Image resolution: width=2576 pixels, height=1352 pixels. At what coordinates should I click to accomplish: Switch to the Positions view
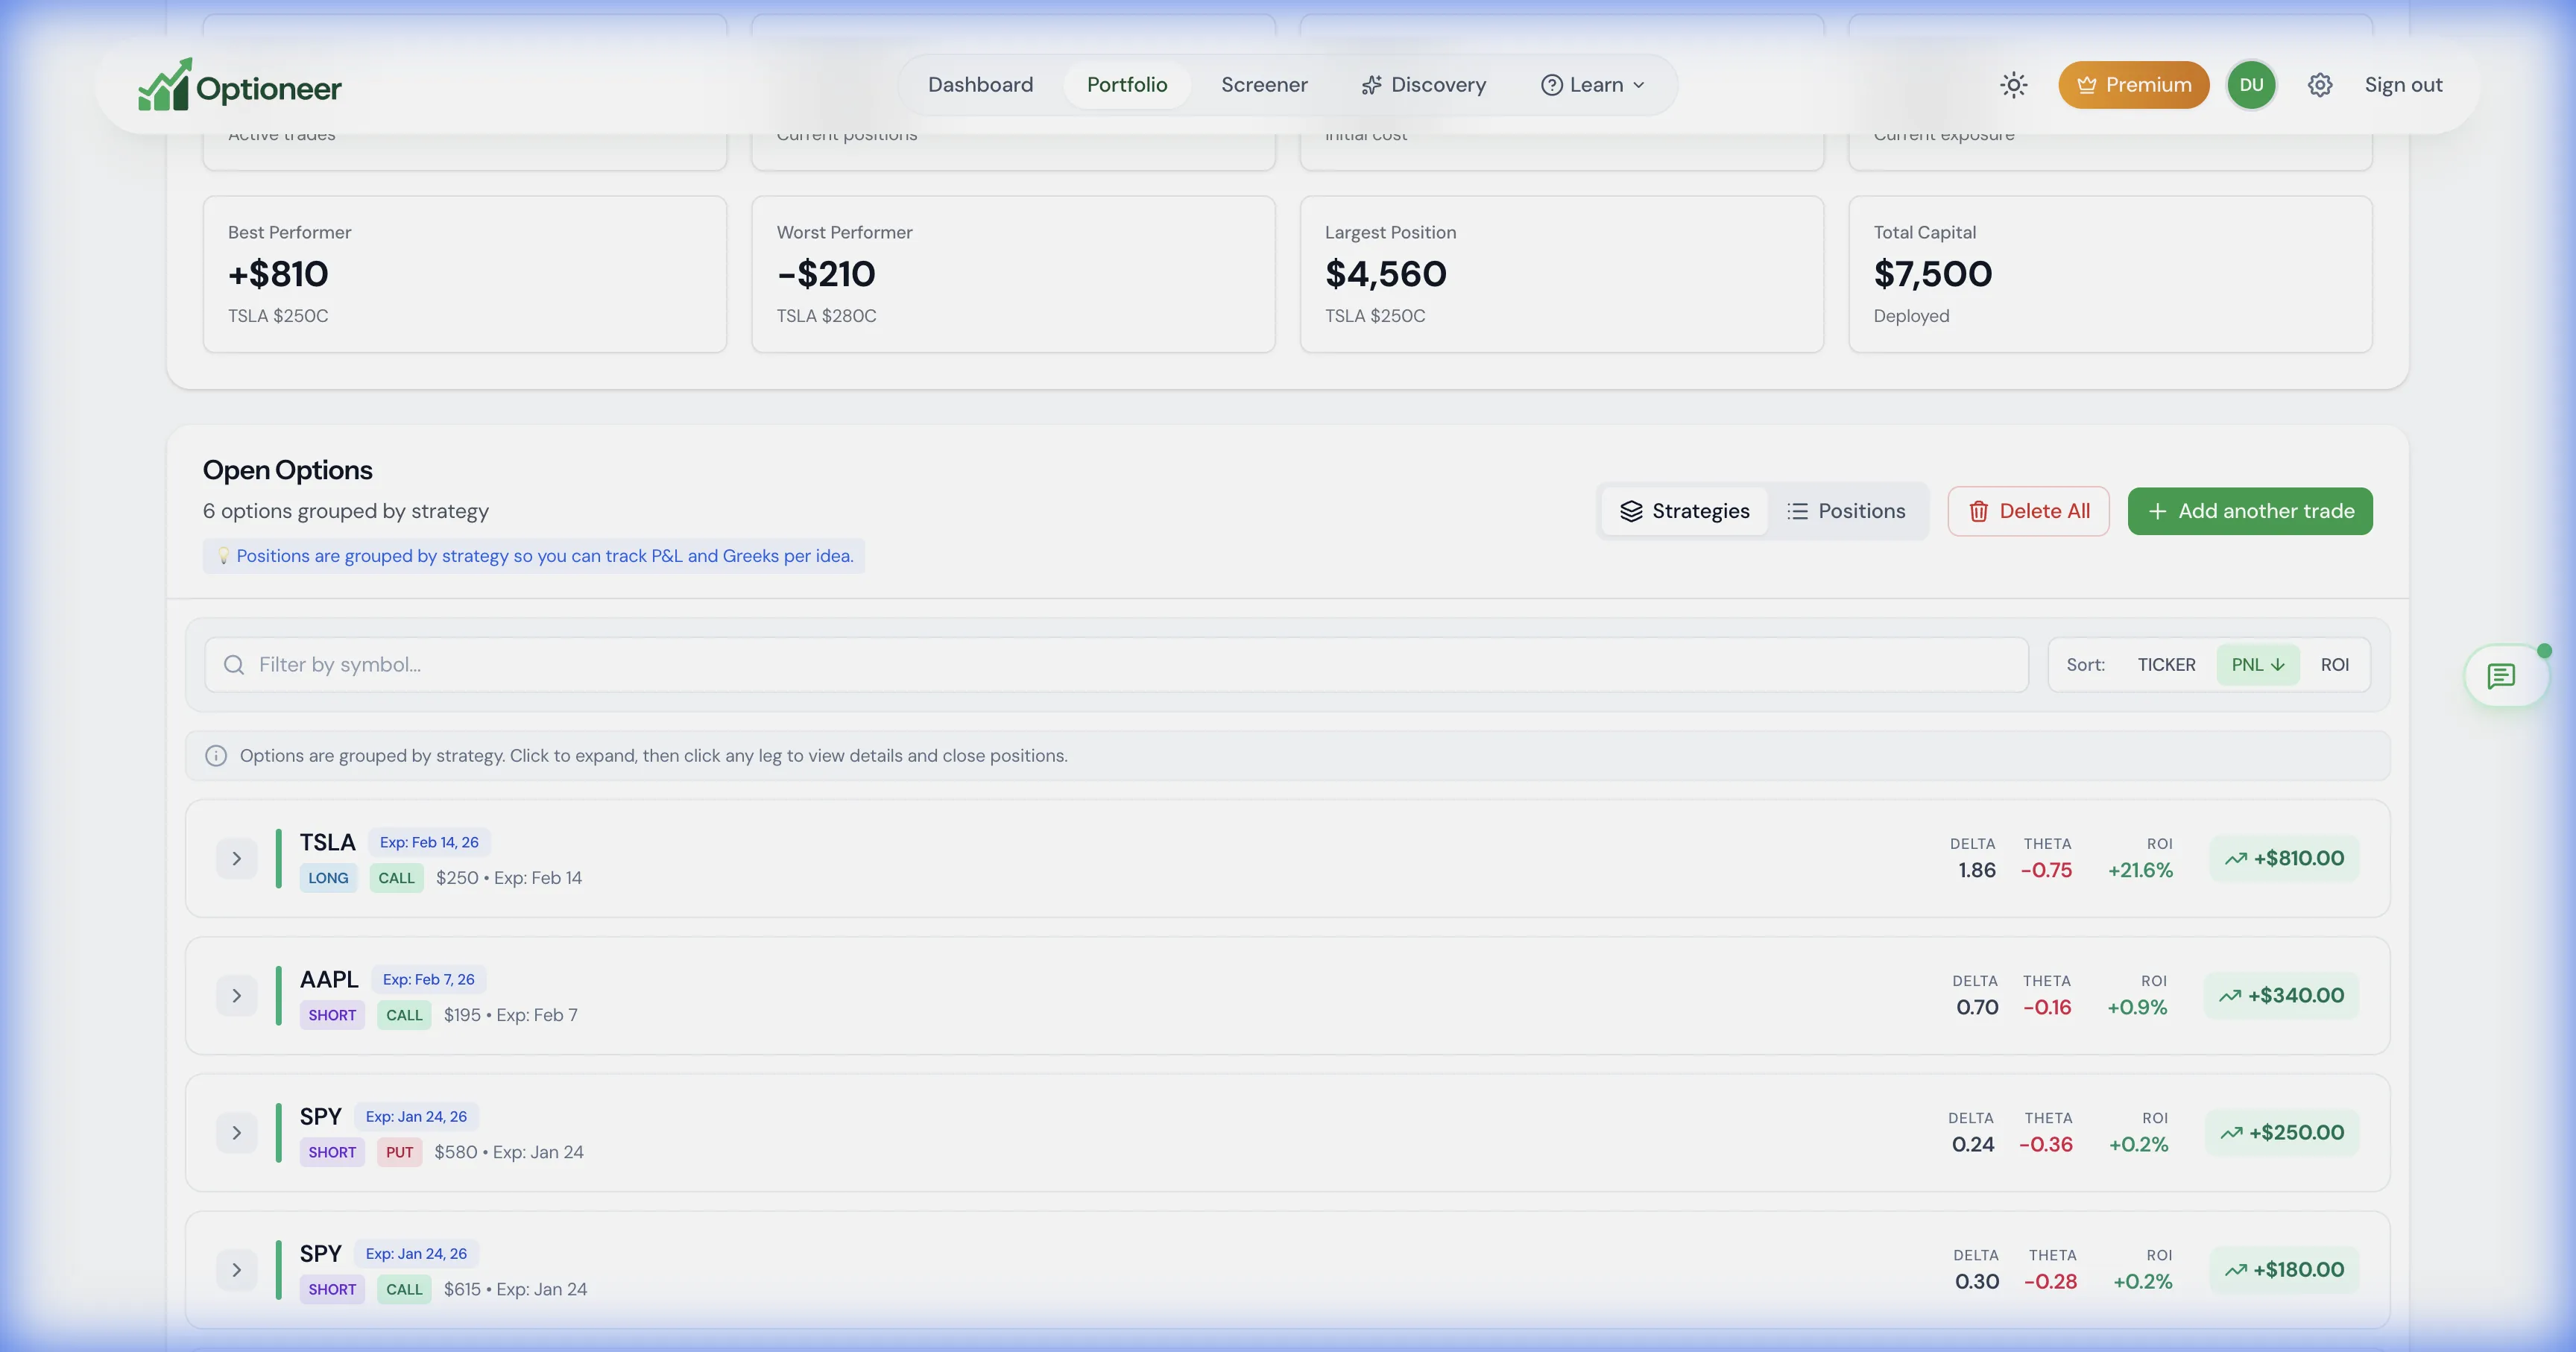(x=1846, y=511)
